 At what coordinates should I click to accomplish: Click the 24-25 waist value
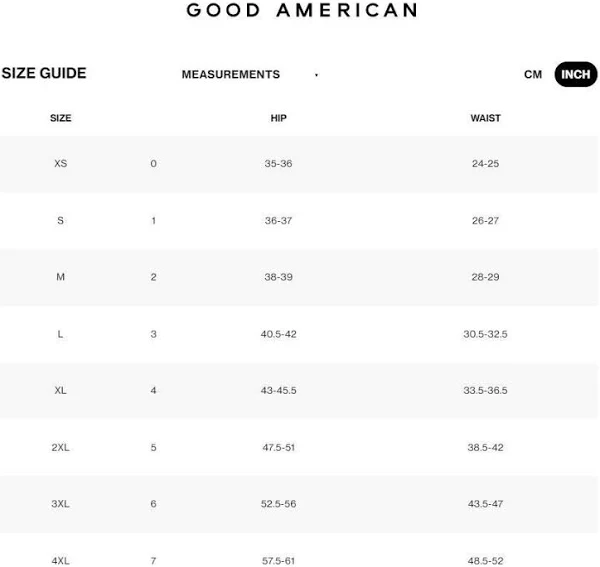pos(485,163)
